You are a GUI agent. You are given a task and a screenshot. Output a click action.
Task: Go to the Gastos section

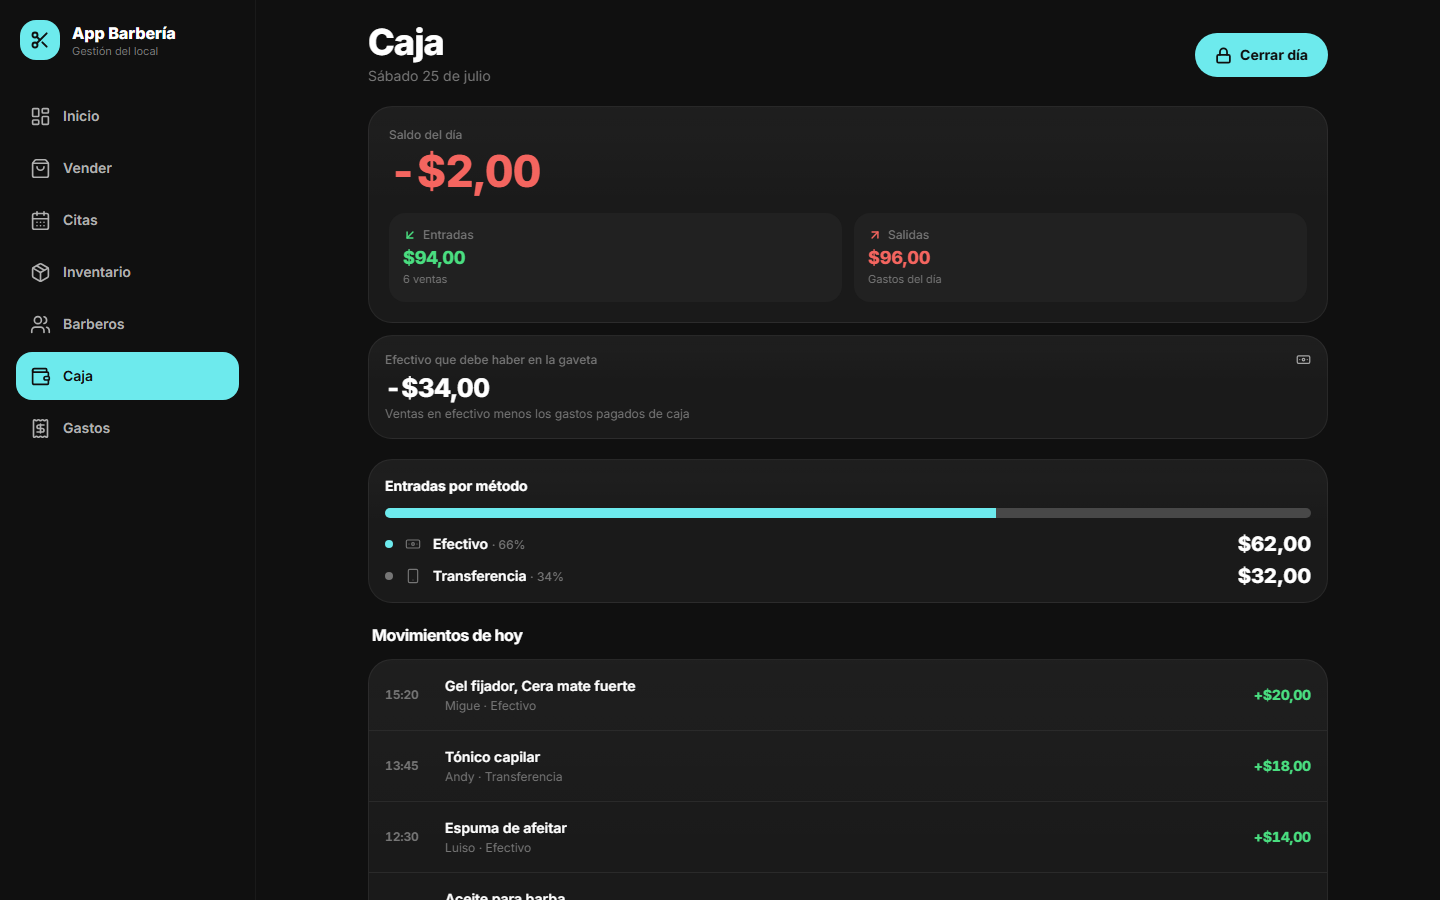127,428
